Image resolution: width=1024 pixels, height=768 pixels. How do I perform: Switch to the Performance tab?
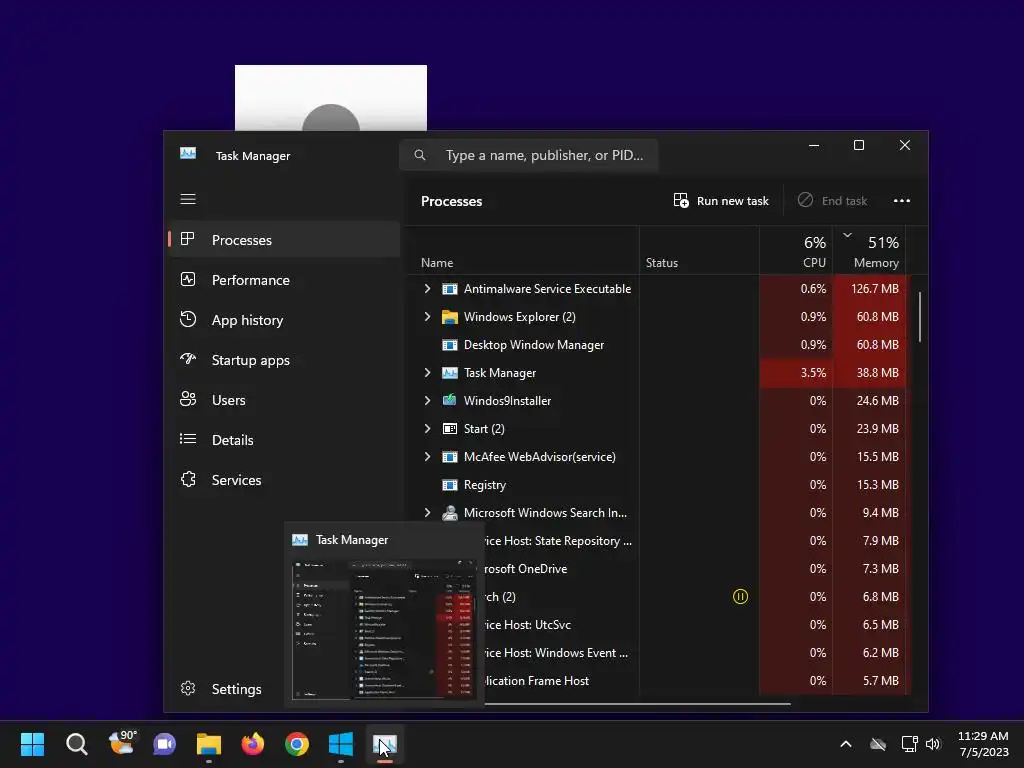pyautogui.click(x=284, y=280)
